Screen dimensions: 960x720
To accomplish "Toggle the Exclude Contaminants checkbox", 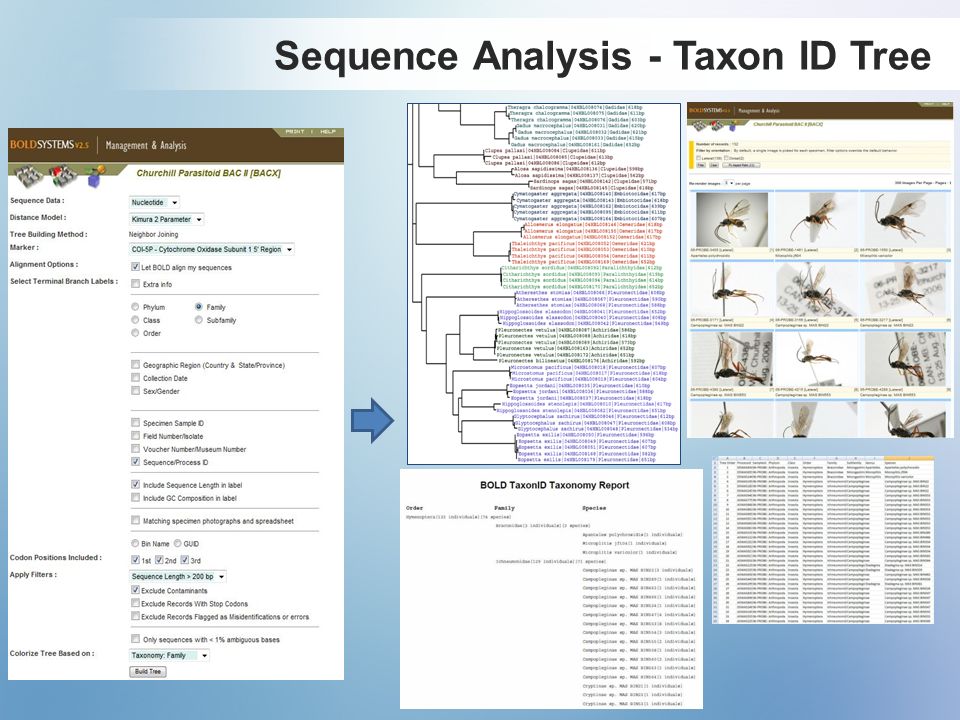I will point(135,590).
